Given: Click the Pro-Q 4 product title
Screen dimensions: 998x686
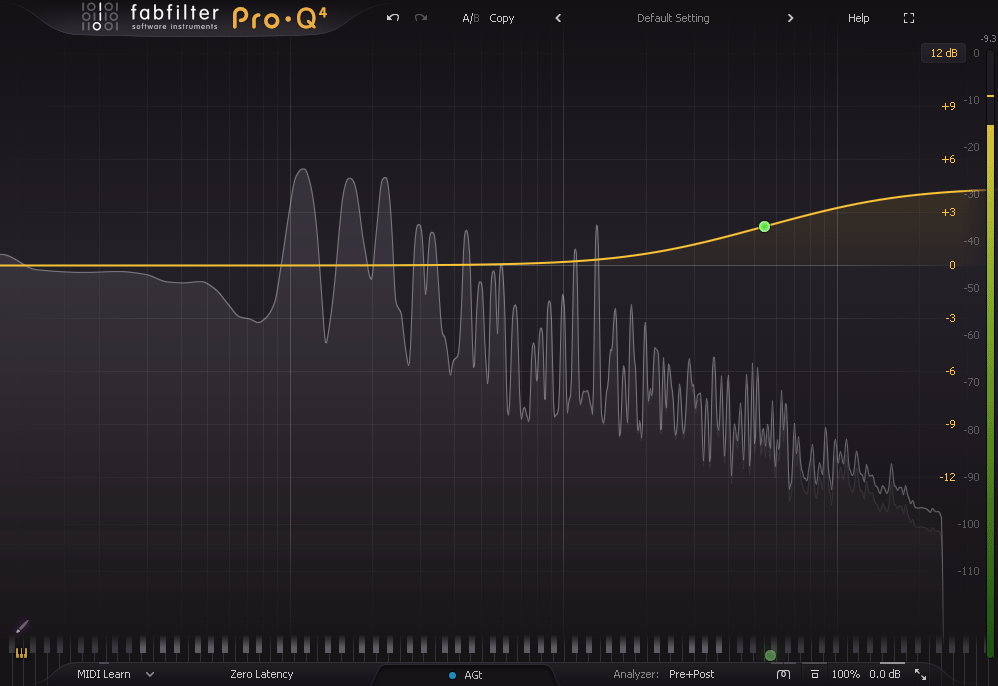Looking at the screenshot, I should click(x=279, y=18).
